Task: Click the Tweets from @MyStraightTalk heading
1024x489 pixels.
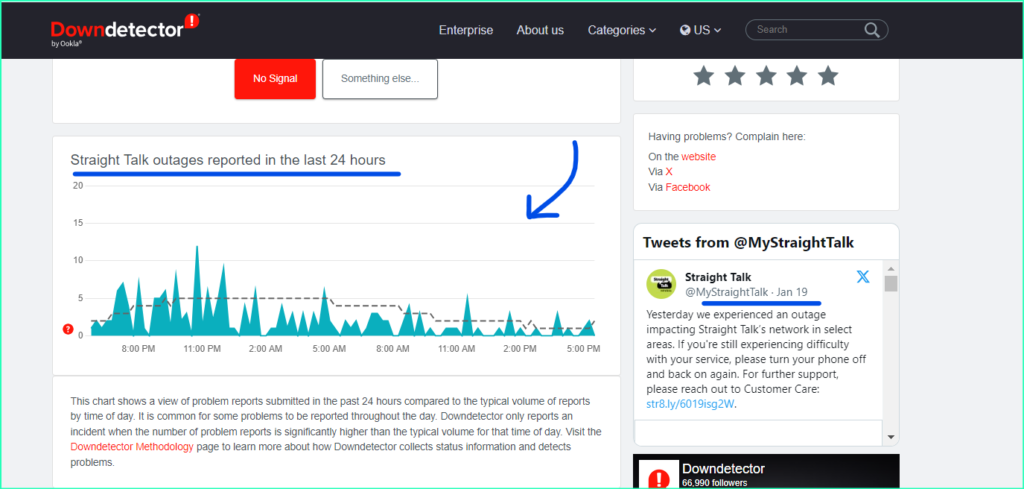Action: coord(748,243)
